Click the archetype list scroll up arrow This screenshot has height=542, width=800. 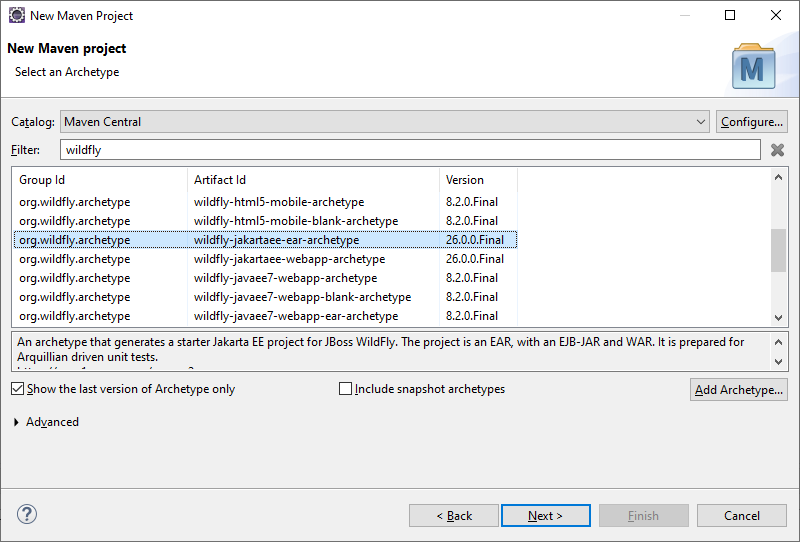[778, 178]
